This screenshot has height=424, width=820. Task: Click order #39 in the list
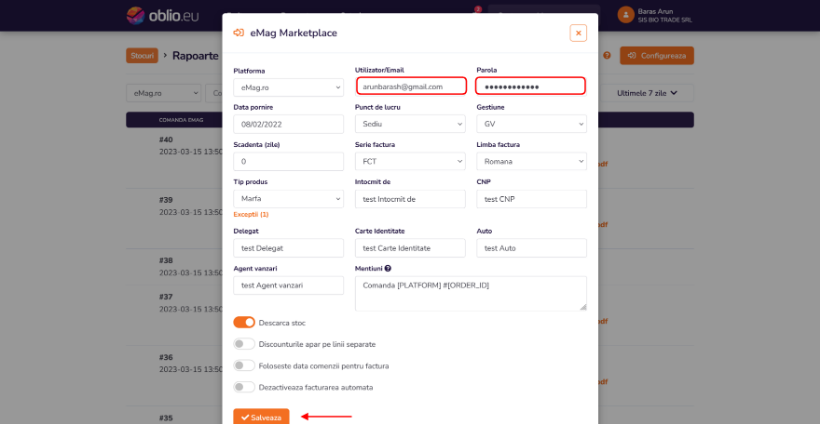click(x=166, y=200)
